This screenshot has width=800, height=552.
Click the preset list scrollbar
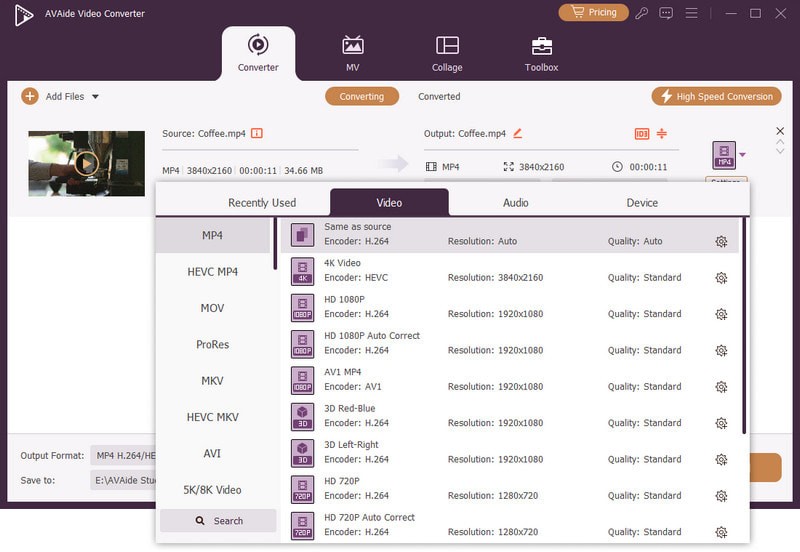pyautogui.click(x=744, y=325)
